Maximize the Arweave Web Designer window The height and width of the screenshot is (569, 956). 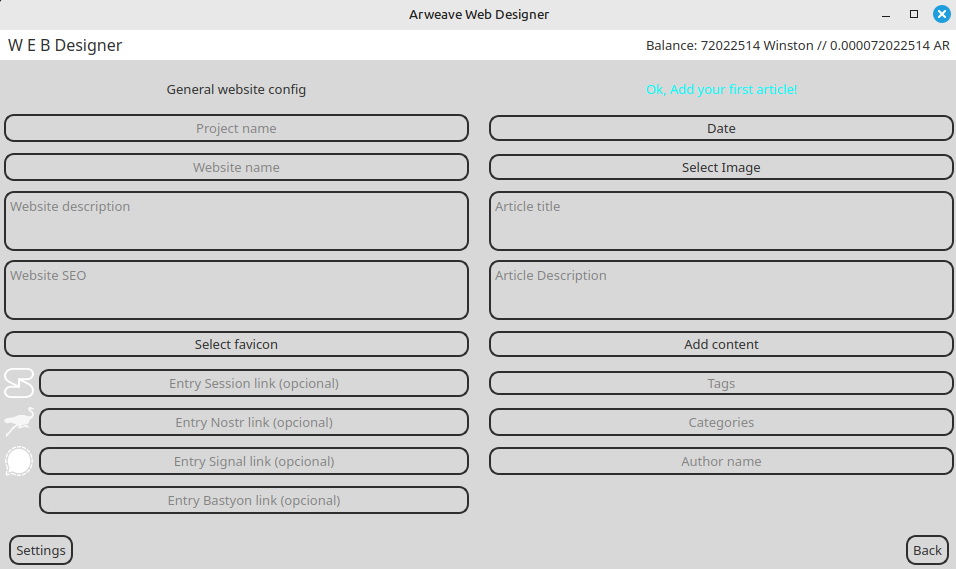tap(914, 14)
